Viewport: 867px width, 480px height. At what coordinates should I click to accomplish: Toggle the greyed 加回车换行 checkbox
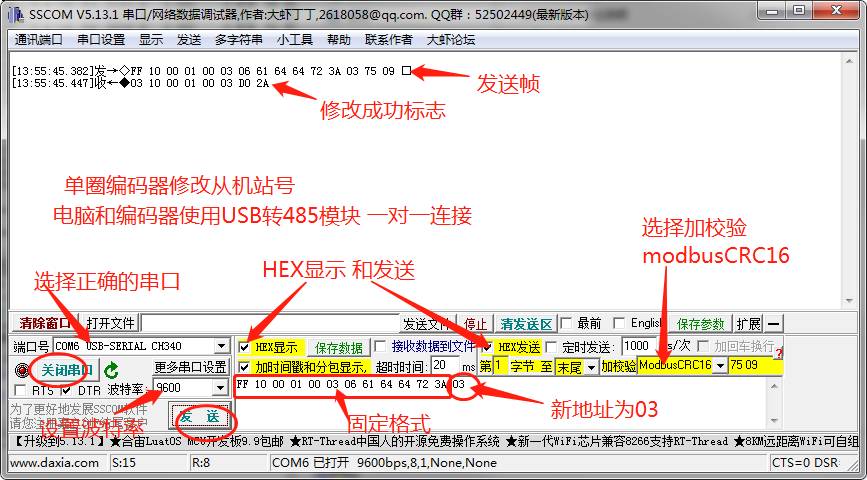click(703, 346)
